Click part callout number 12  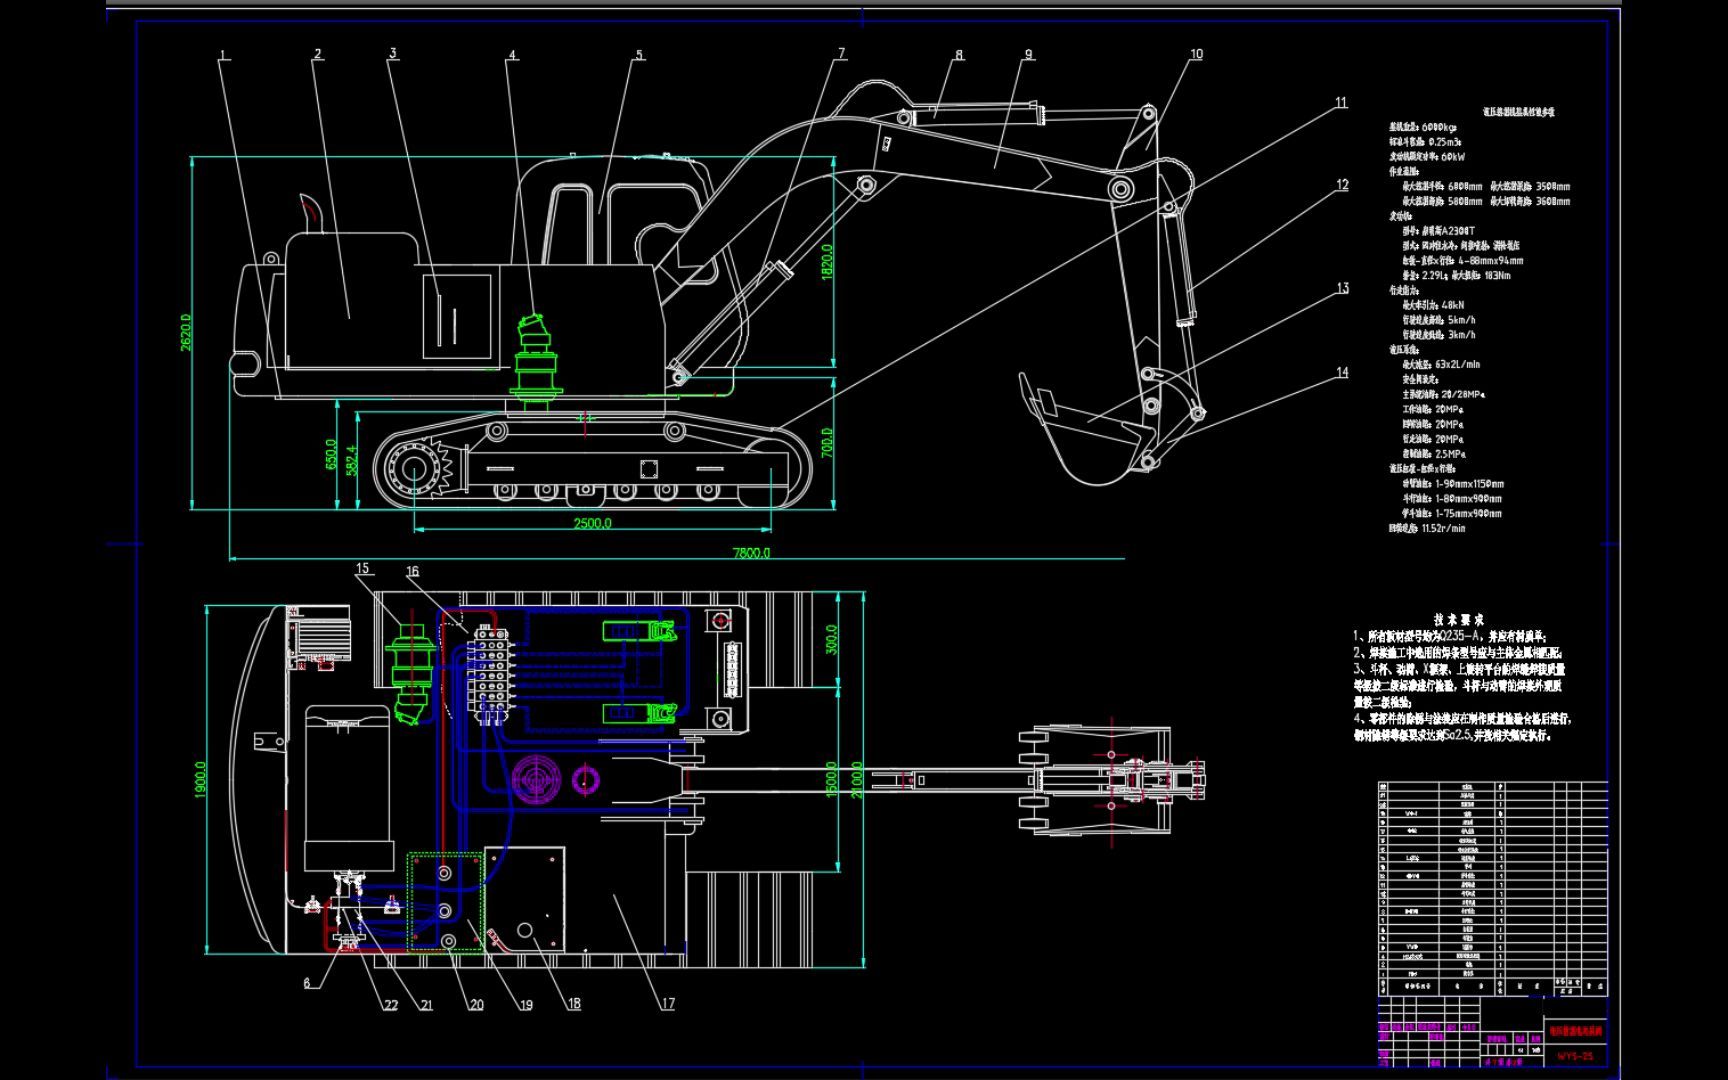tap(1342, 185)
